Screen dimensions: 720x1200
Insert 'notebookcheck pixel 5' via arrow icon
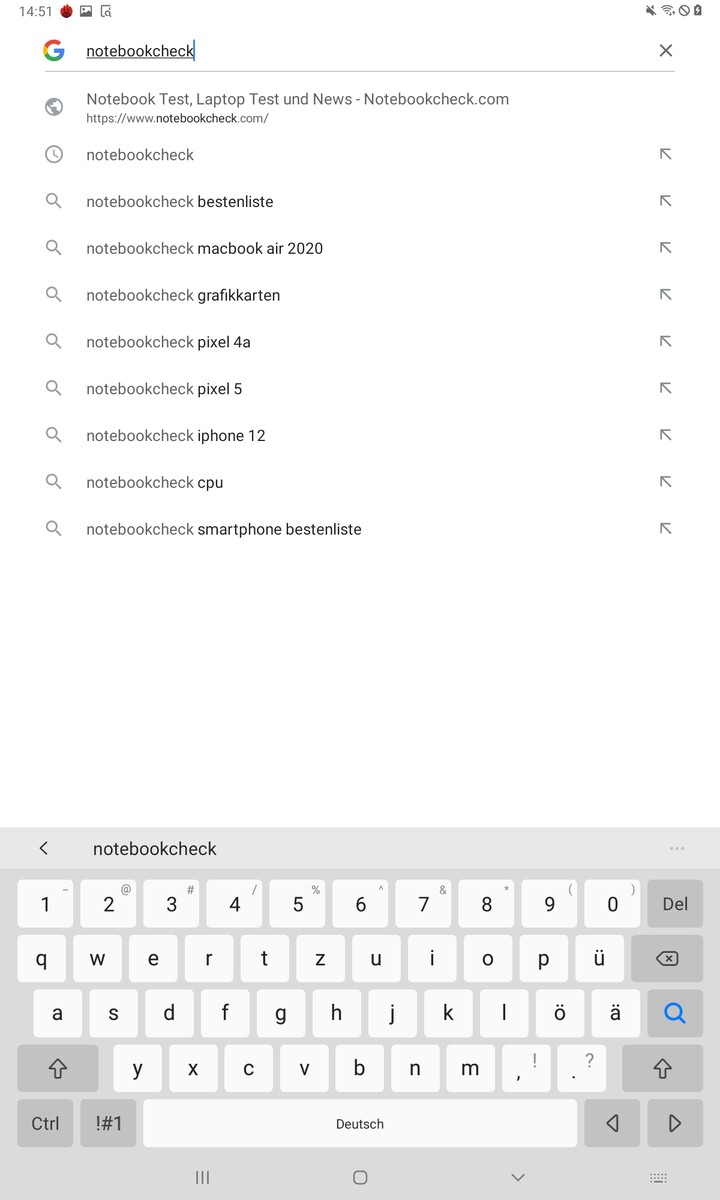click(665, 388)
